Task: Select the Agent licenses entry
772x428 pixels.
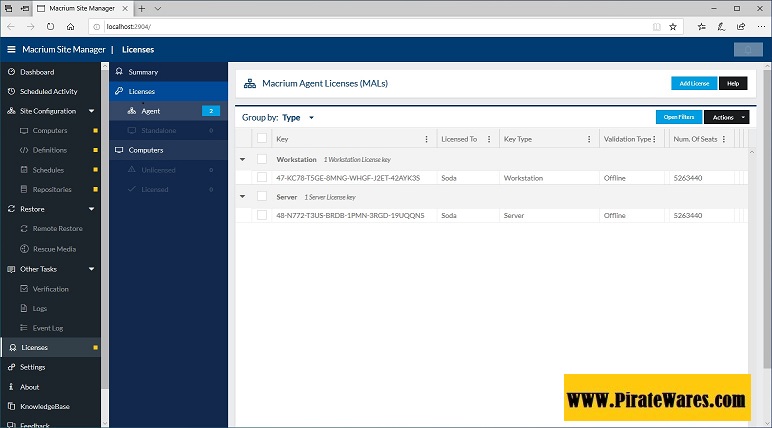Action: 150,111
